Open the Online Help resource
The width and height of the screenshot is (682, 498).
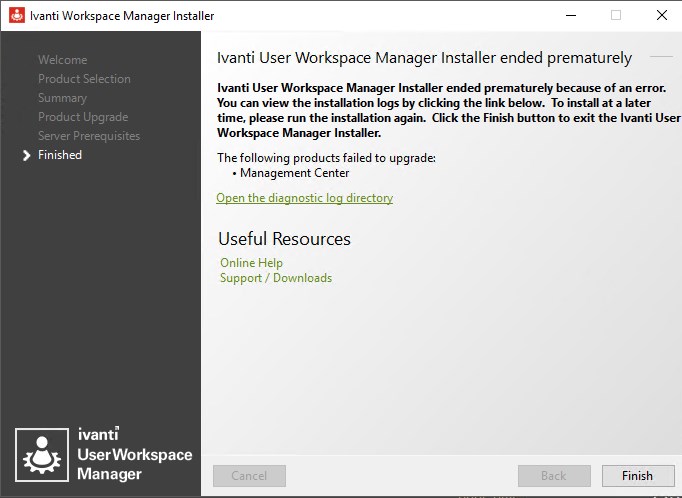(x=251, y=263)
